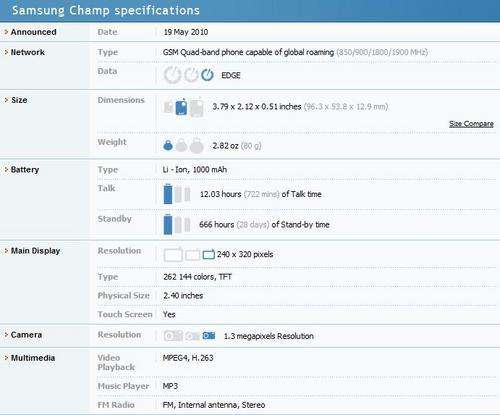The width and height of the screenshot is (500, 415).
Task: Click the small grey phone dimensions icon
Action: (169, 107)
